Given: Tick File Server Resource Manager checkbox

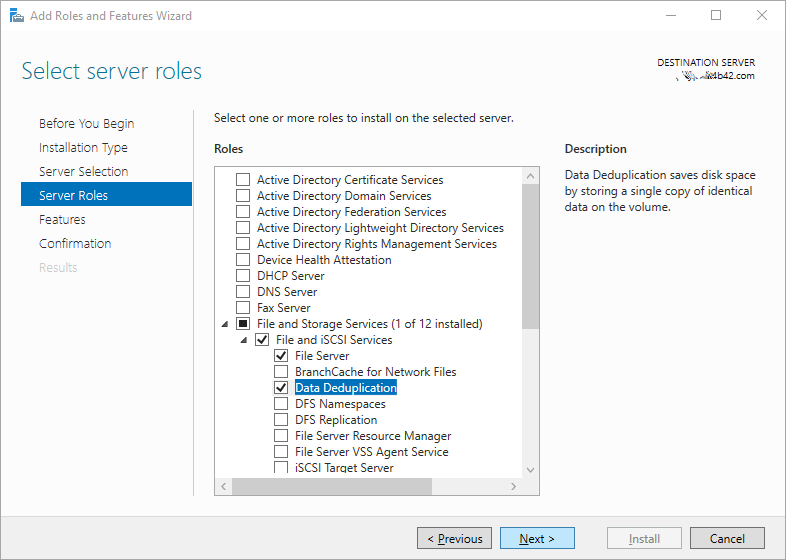Looking at the screenshot, I should click(281, 436).
